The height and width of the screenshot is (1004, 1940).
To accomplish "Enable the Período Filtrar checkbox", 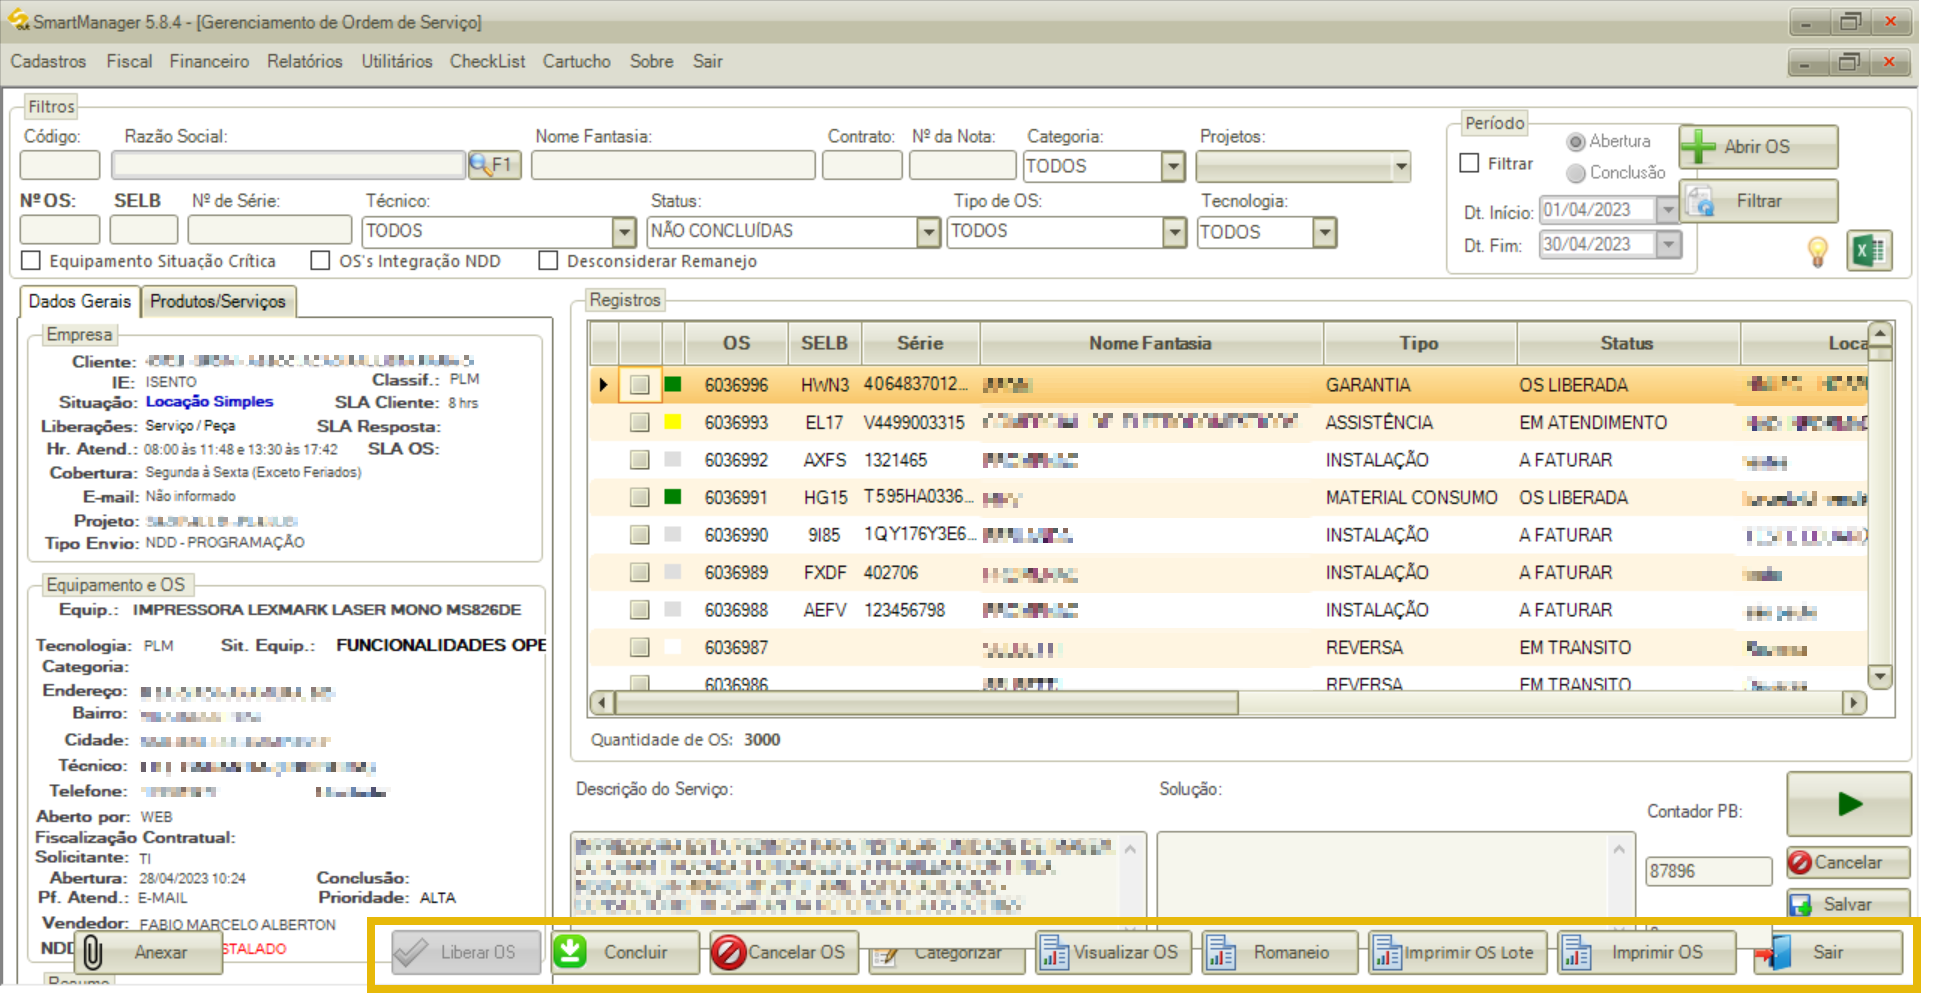I will tap(1469, 163).
